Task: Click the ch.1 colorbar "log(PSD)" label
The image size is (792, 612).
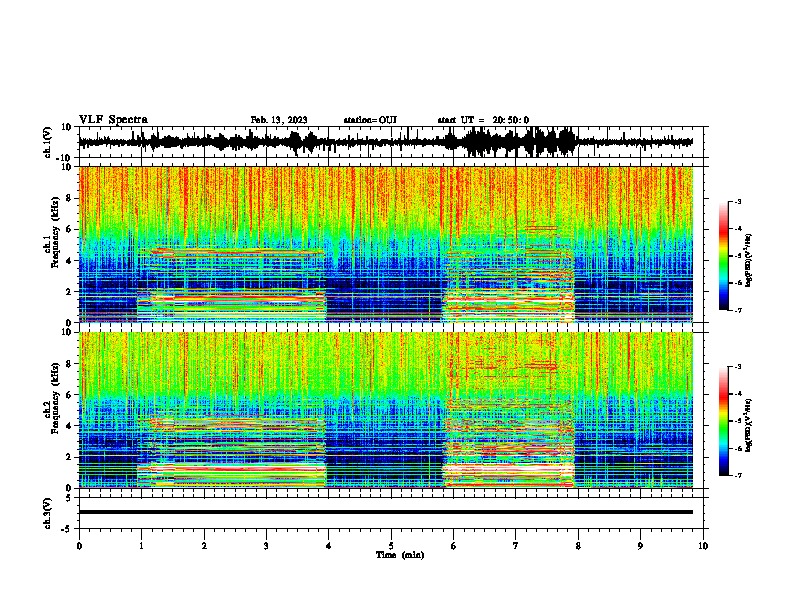Action: tap(748, 261)
